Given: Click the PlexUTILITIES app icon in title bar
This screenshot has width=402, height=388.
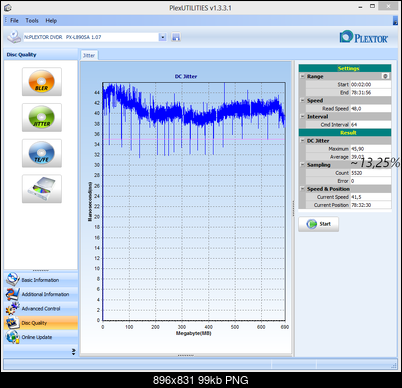Looking at the screenshot, I should 8,8.
